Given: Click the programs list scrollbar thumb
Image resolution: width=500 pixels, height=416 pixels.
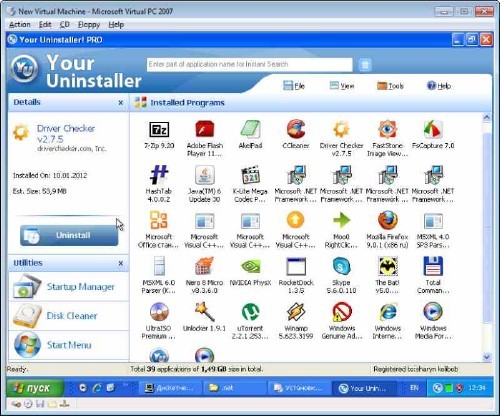Looking at the screenshot, I should pos(487,227).
